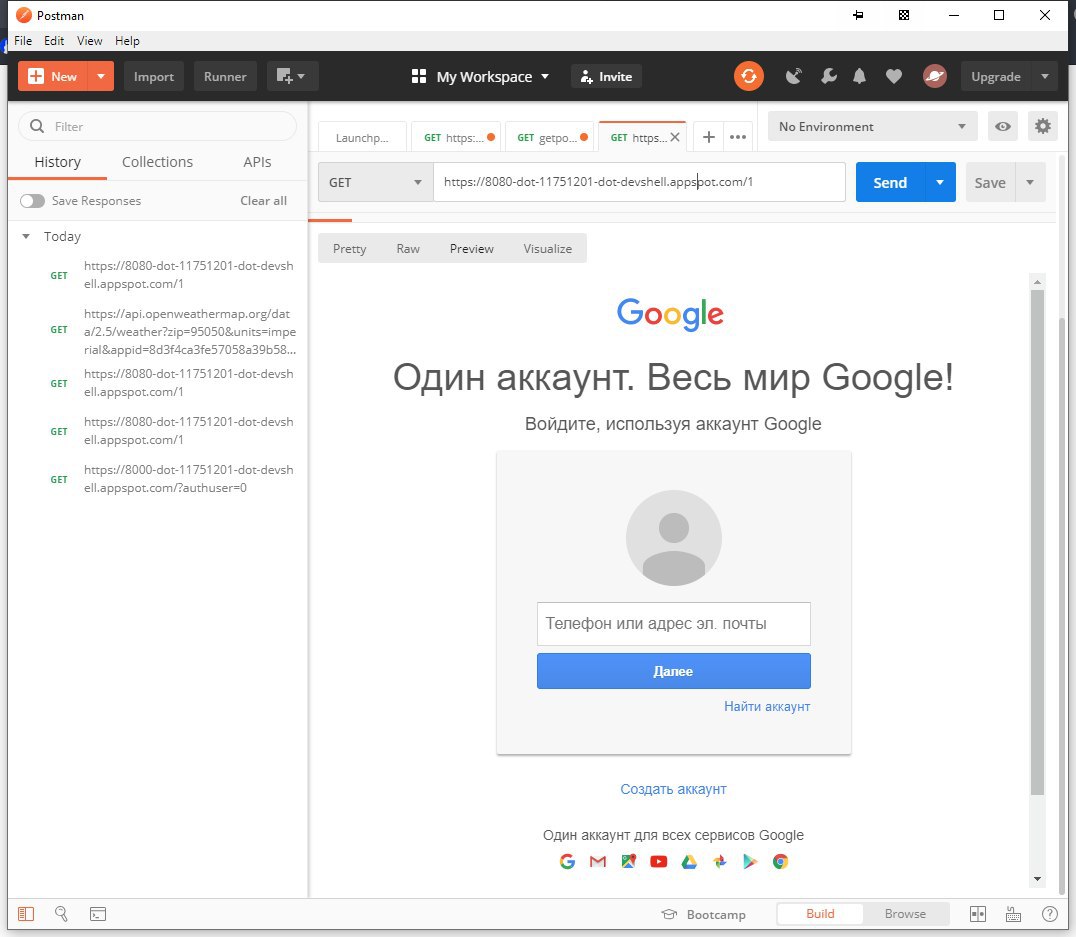Click the Chrome icon in response preview
This screenshot has height=937, width=1076.
[x=780, y=861]
